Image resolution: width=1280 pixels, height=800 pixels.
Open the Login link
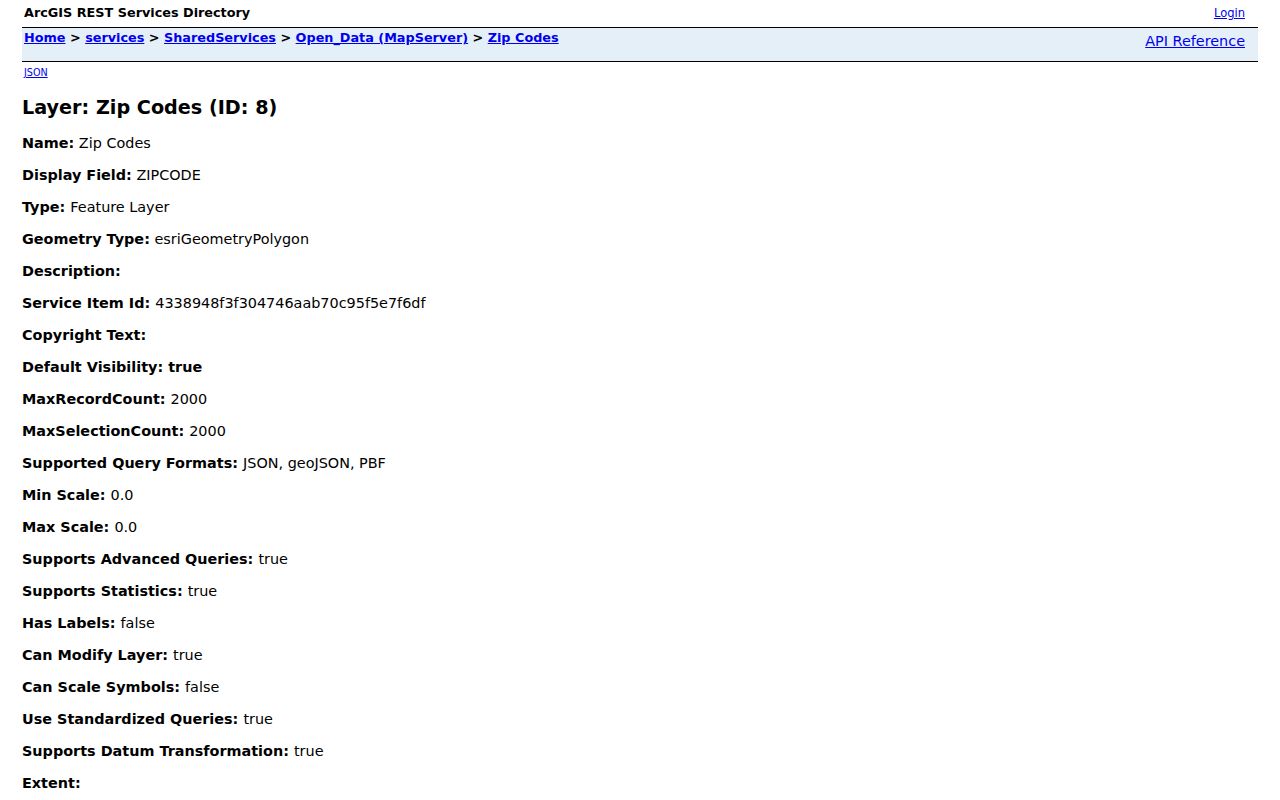(x=1229, y=13)
